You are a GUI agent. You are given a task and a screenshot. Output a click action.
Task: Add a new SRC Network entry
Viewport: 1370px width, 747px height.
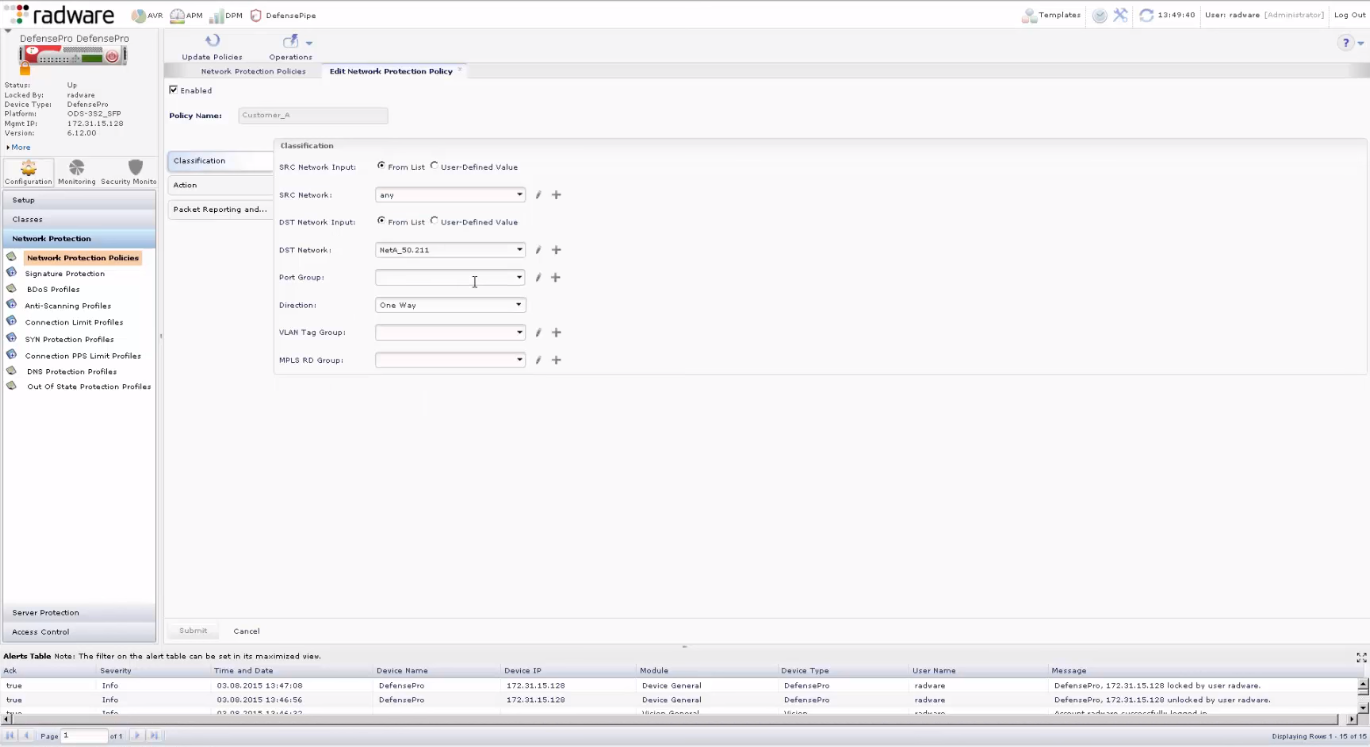556,195
